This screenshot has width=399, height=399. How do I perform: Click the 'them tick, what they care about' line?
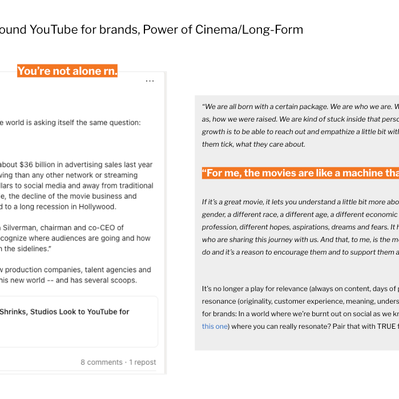click(253, 144)
